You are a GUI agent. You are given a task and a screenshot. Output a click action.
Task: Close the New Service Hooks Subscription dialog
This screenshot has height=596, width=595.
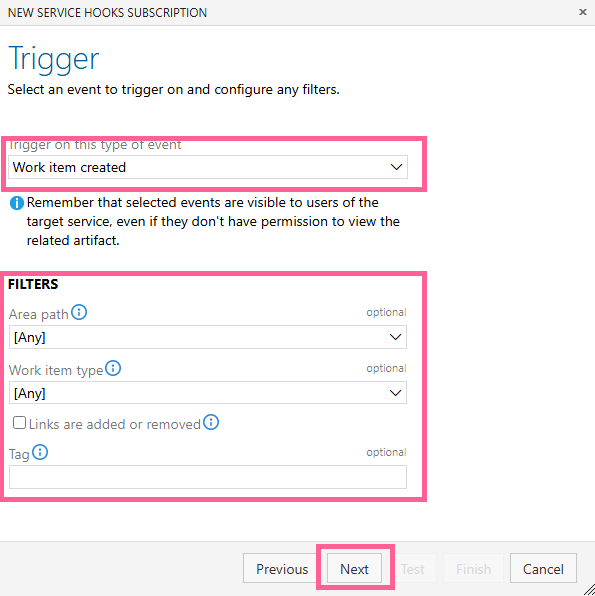582,12
